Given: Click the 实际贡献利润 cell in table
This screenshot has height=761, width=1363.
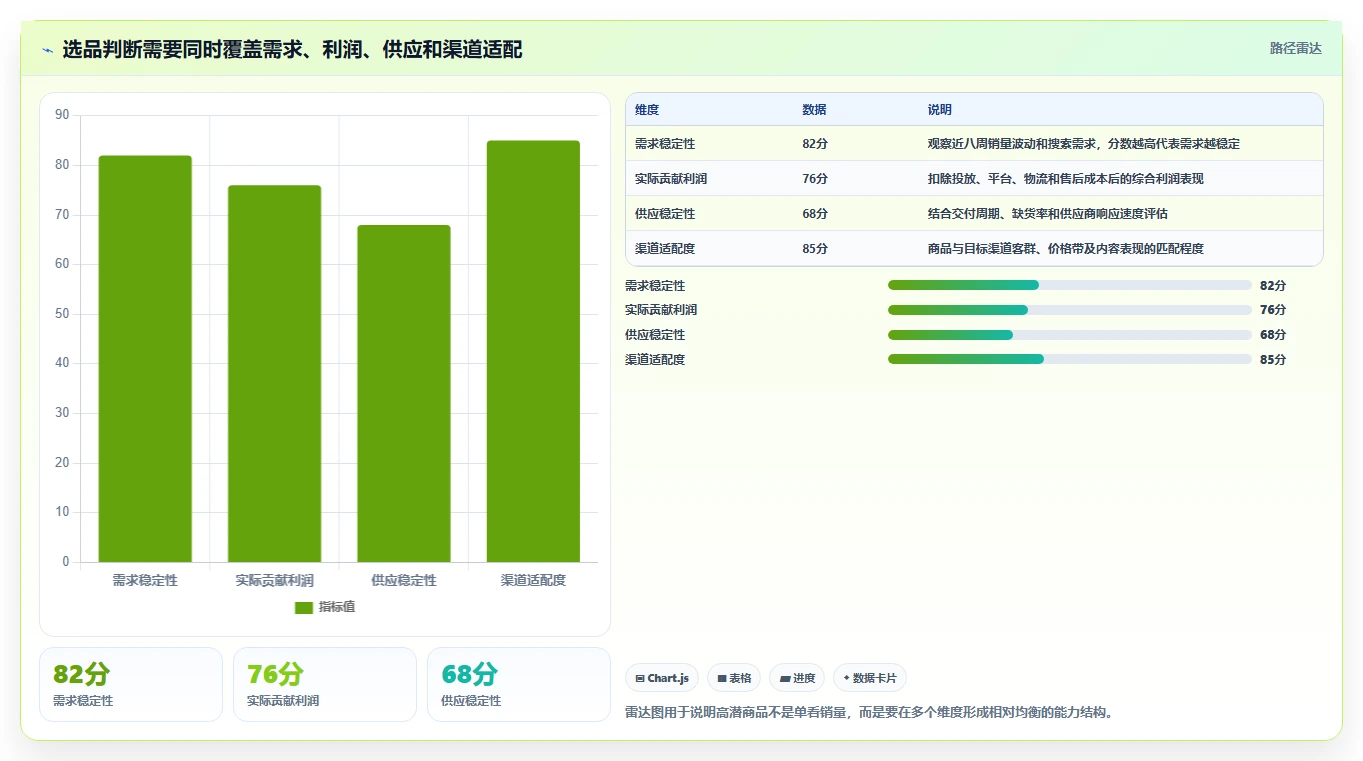Looking at the screenshot, I should [x=671, y=179].
